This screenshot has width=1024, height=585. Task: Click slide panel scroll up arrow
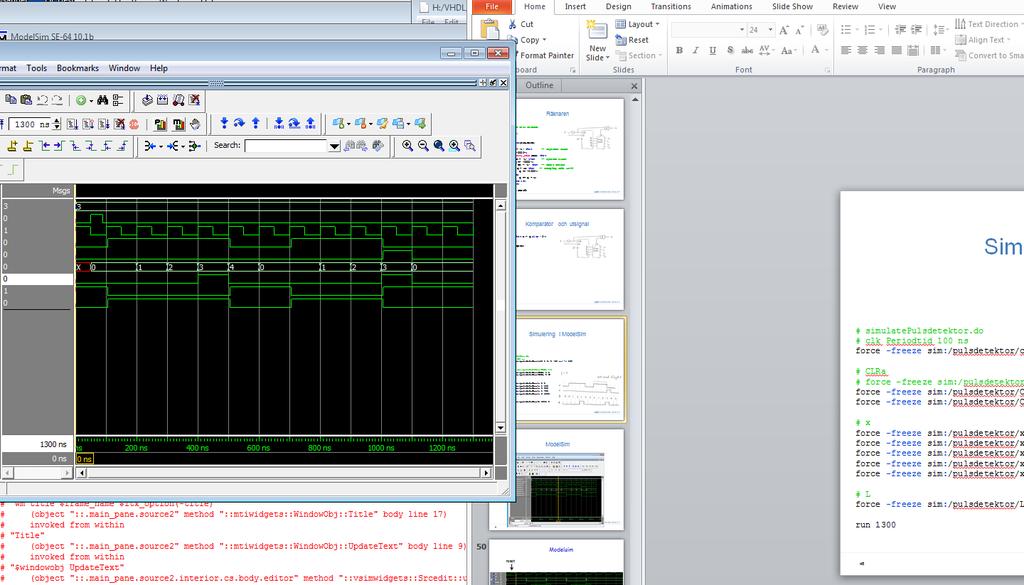pos(635,99)
